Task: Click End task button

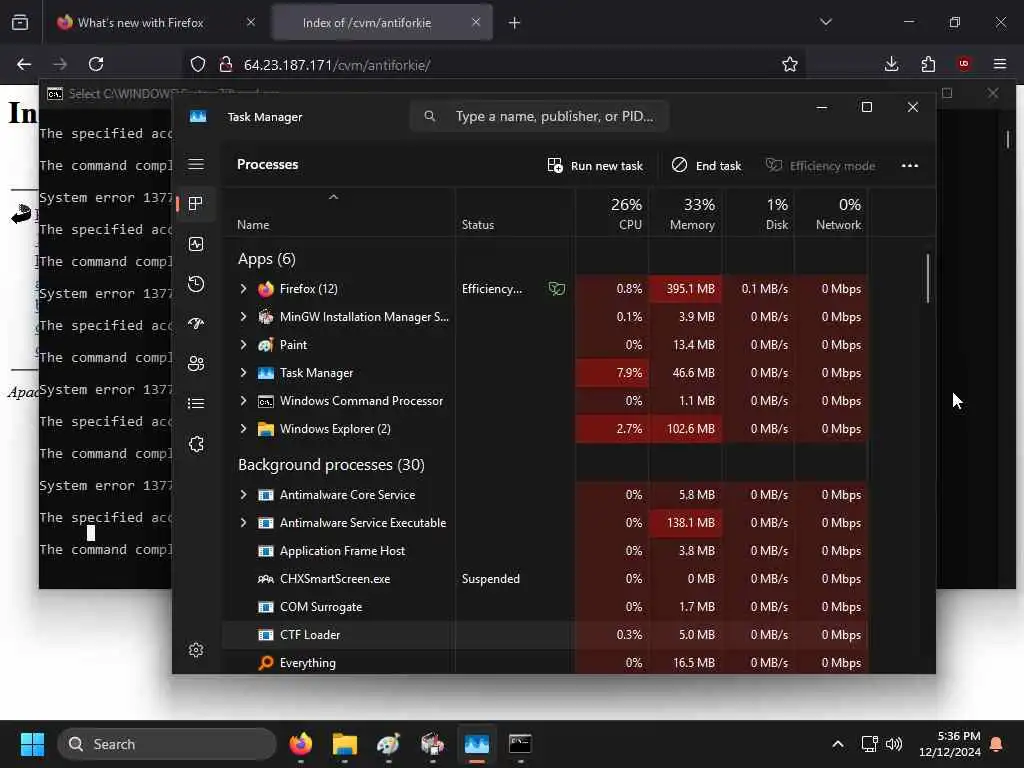Action: point(707,166)
